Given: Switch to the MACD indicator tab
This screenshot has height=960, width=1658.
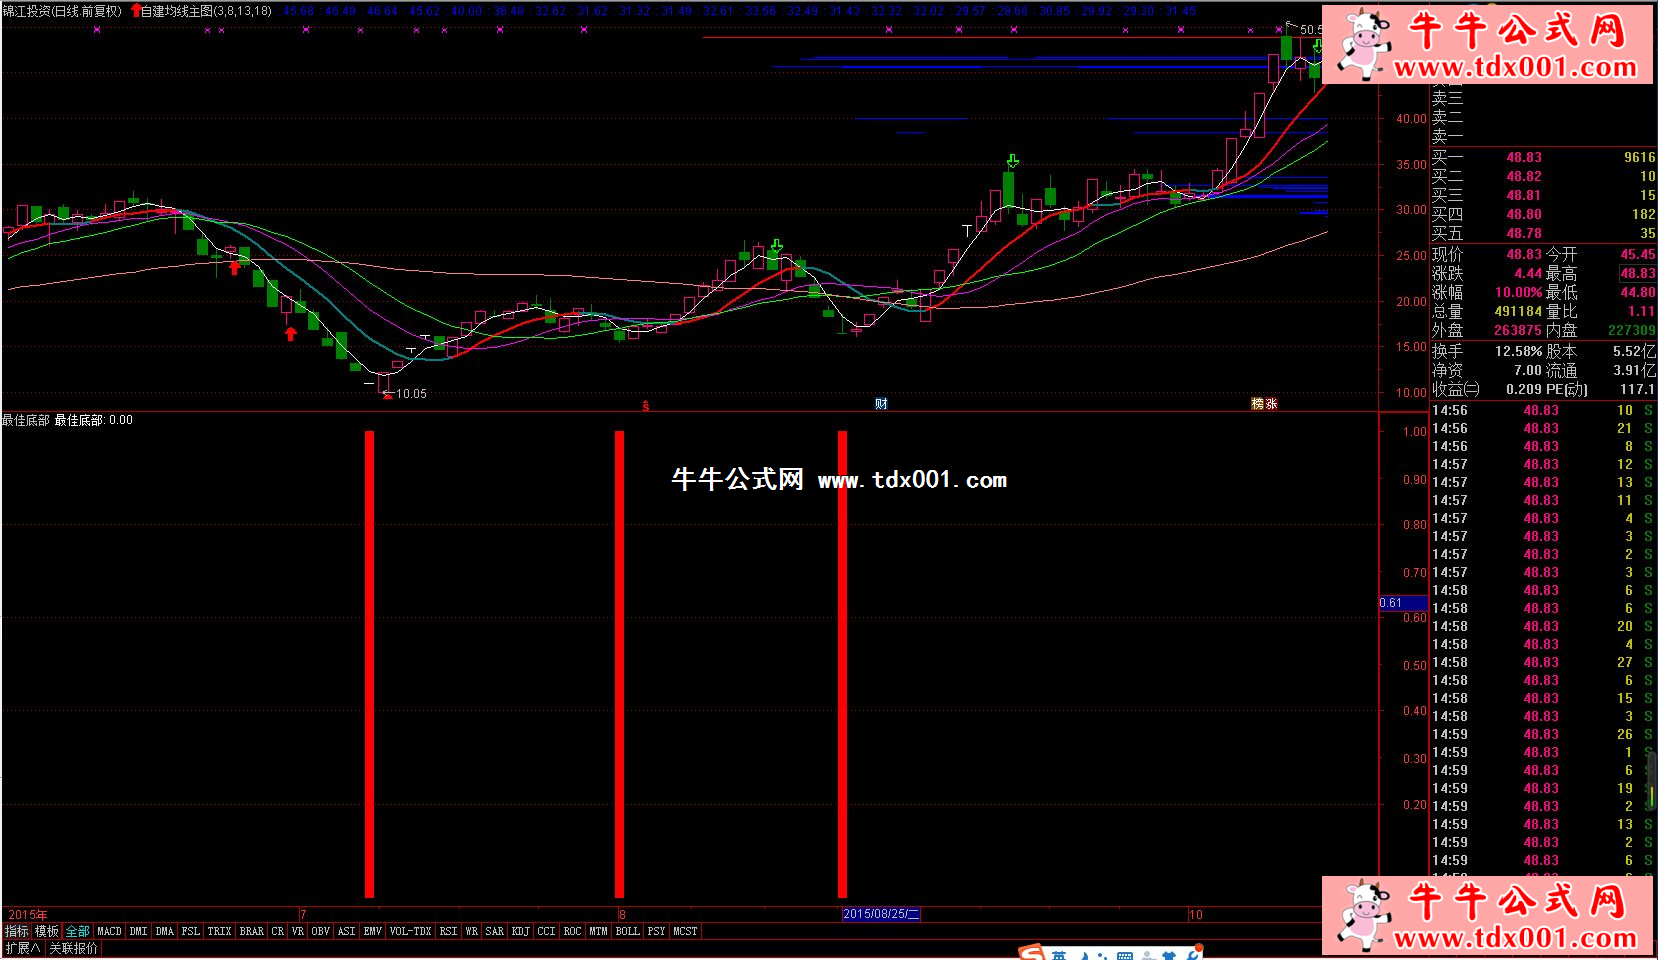Looking at the screenshot, I should (109, 931).
